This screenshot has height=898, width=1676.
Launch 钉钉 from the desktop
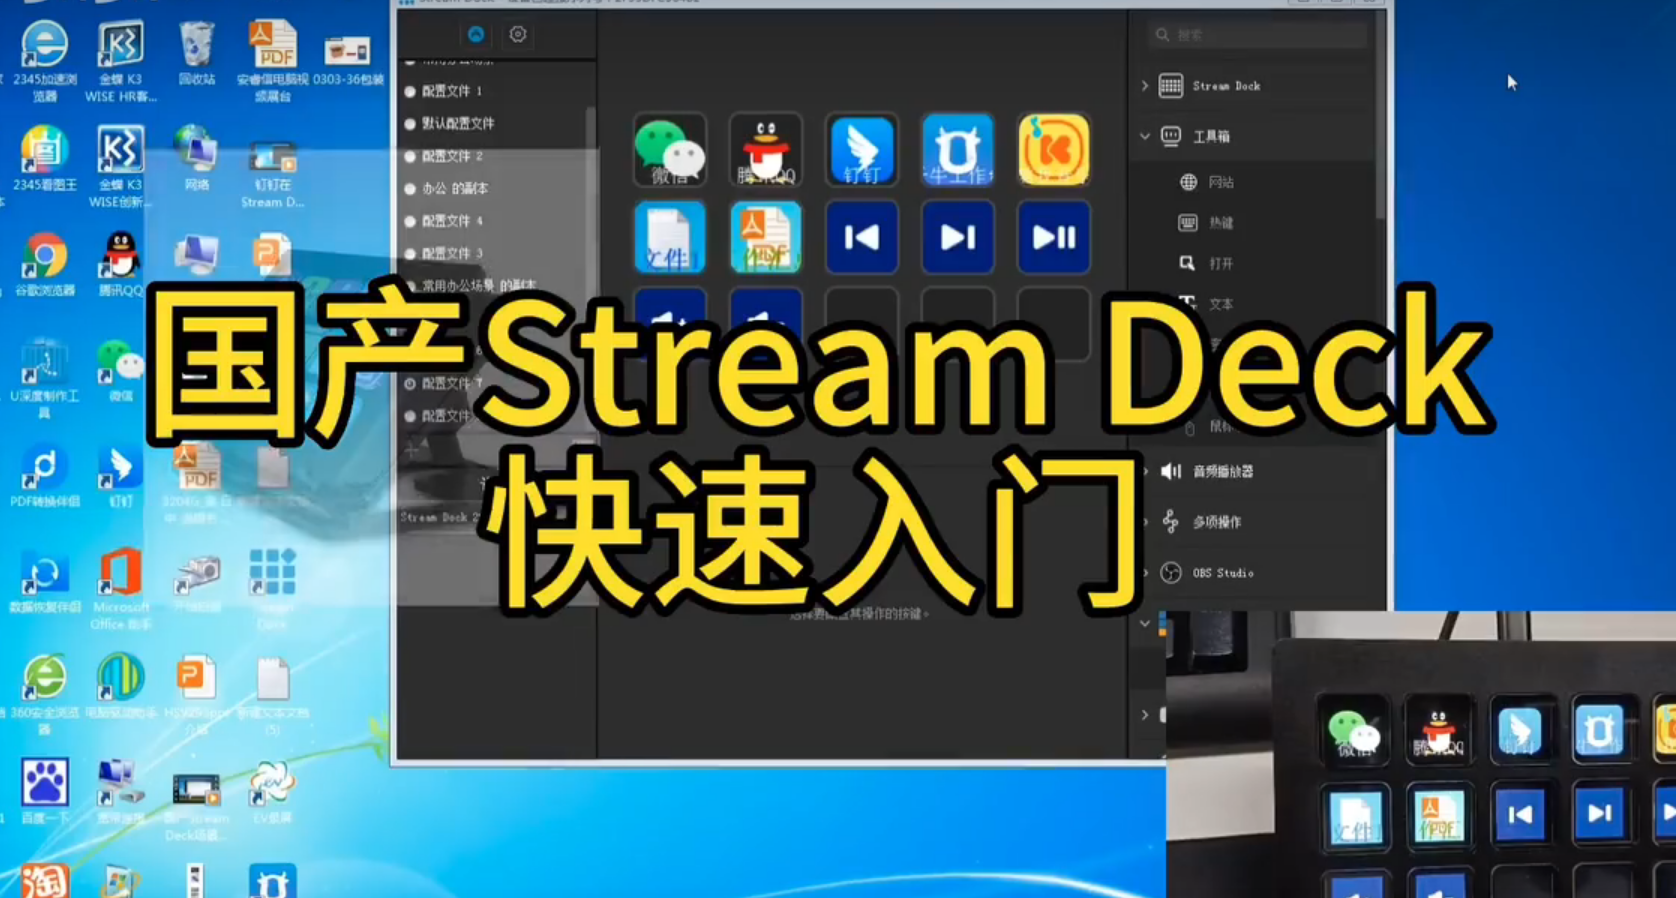[x=120, y=478]
